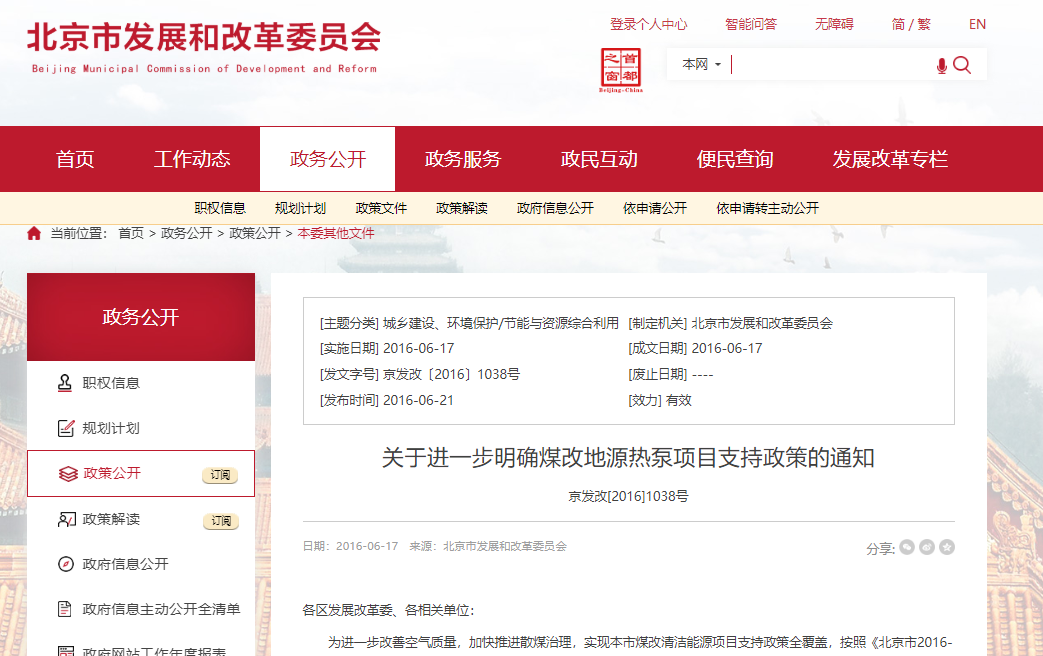The width and height of the screenshot is (1043, 656).
Task: Click the 规划计划 sidebar edit icon
Action: tap(65, 428)
